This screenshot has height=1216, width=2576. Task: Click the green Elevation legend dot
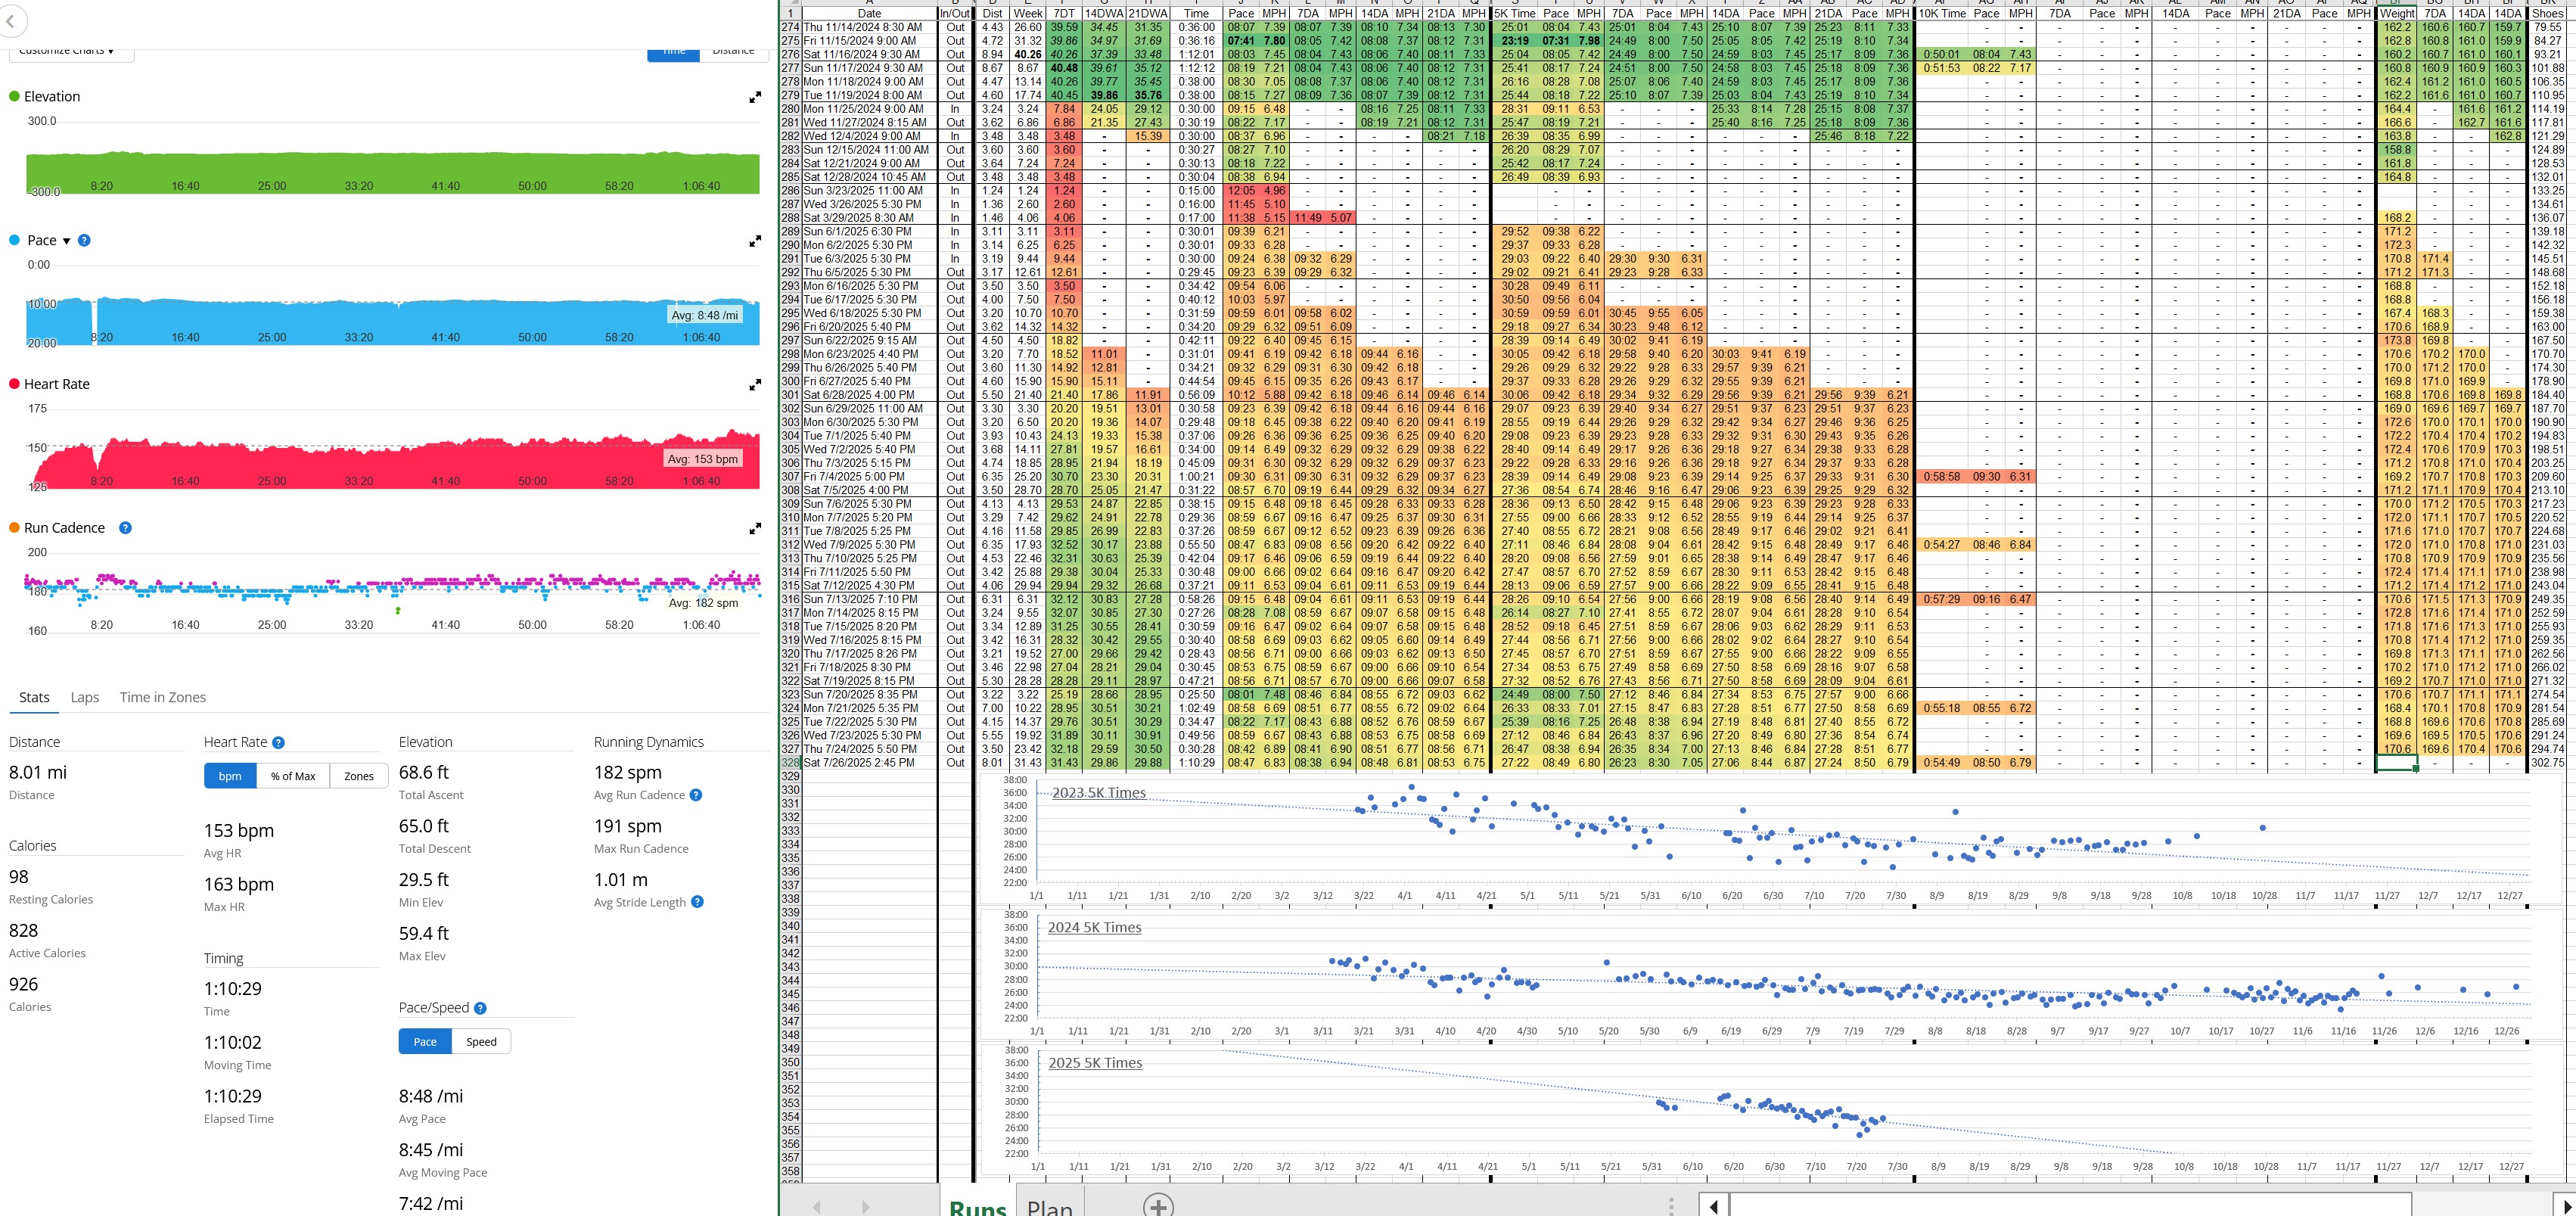(x=14, y=96)
